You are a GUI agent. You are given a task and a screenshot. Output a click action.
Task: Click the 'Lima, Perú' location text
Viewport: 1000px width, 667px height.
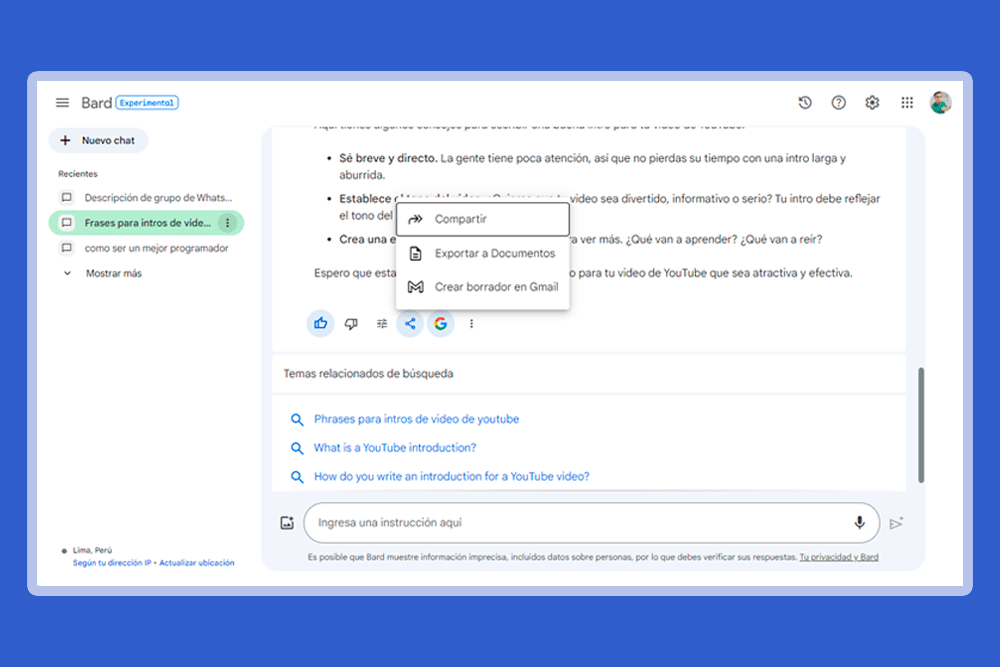(x=92, y=550)
